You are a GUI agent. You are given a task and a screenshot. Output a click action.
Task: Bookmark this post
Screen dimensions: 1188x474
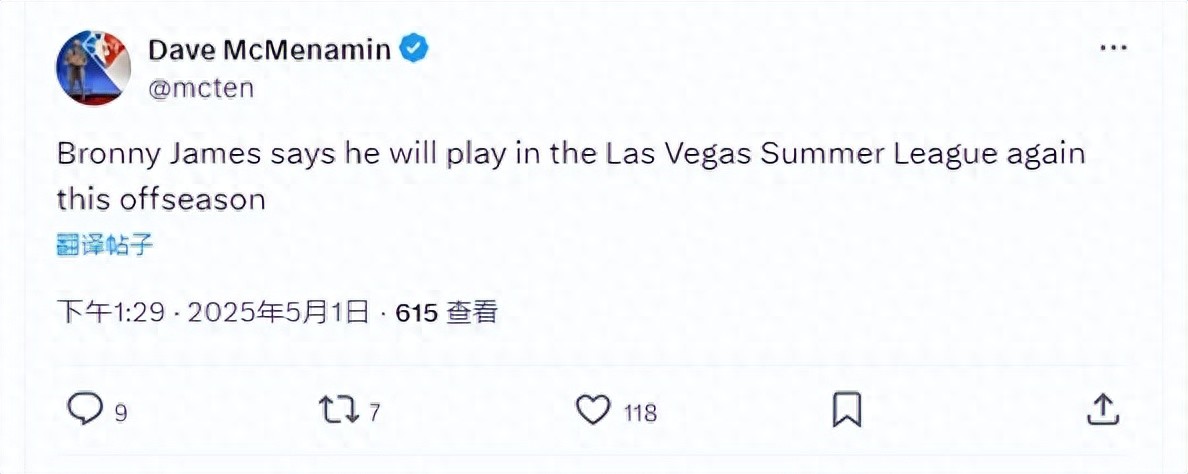coord(847,408)
